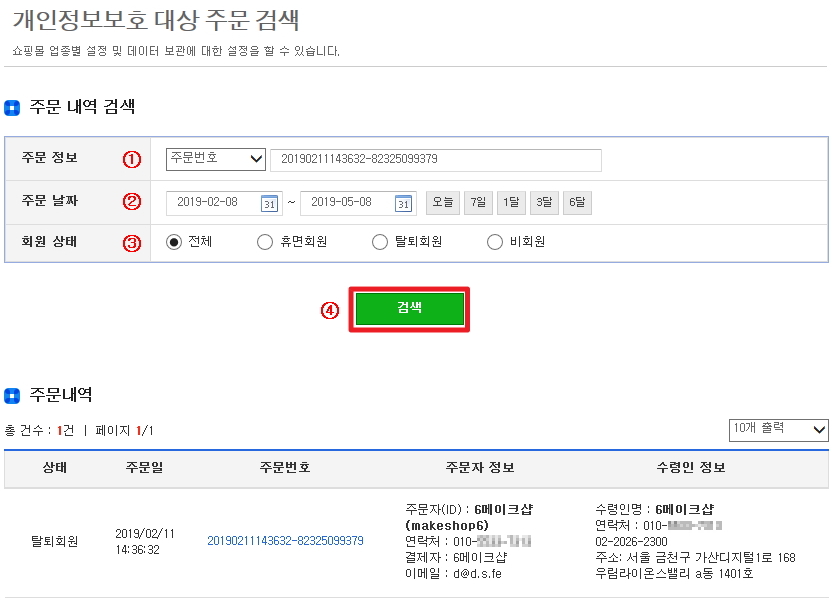Open the start date calendar picker icon
The image size is (835, 601).
tap(269, 203)
